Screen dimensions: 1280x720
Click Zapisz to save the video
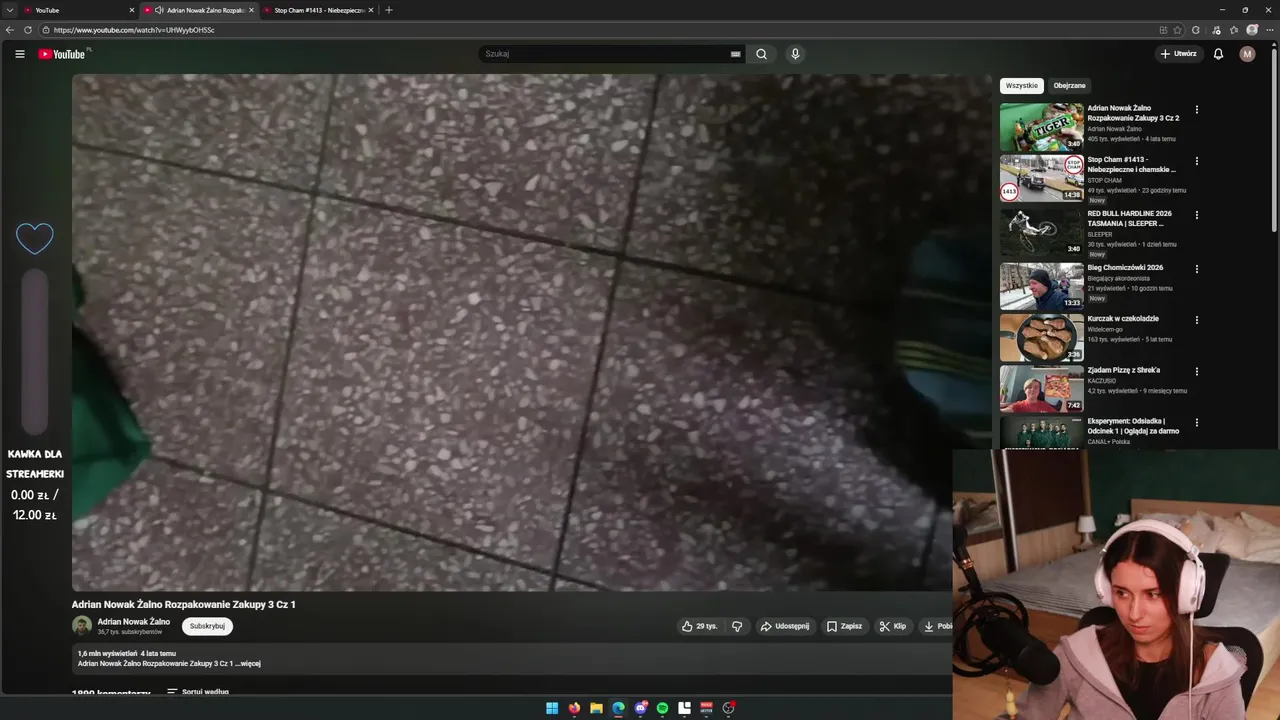coord(844,626)
